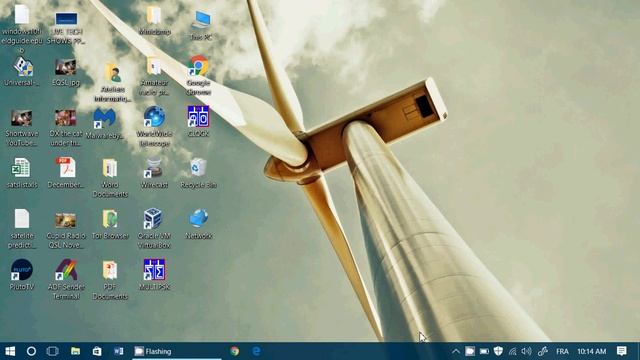This screenshot has width=640, height=360.
Task: Select the satstistats Excel file
Action: coord(22,173)
